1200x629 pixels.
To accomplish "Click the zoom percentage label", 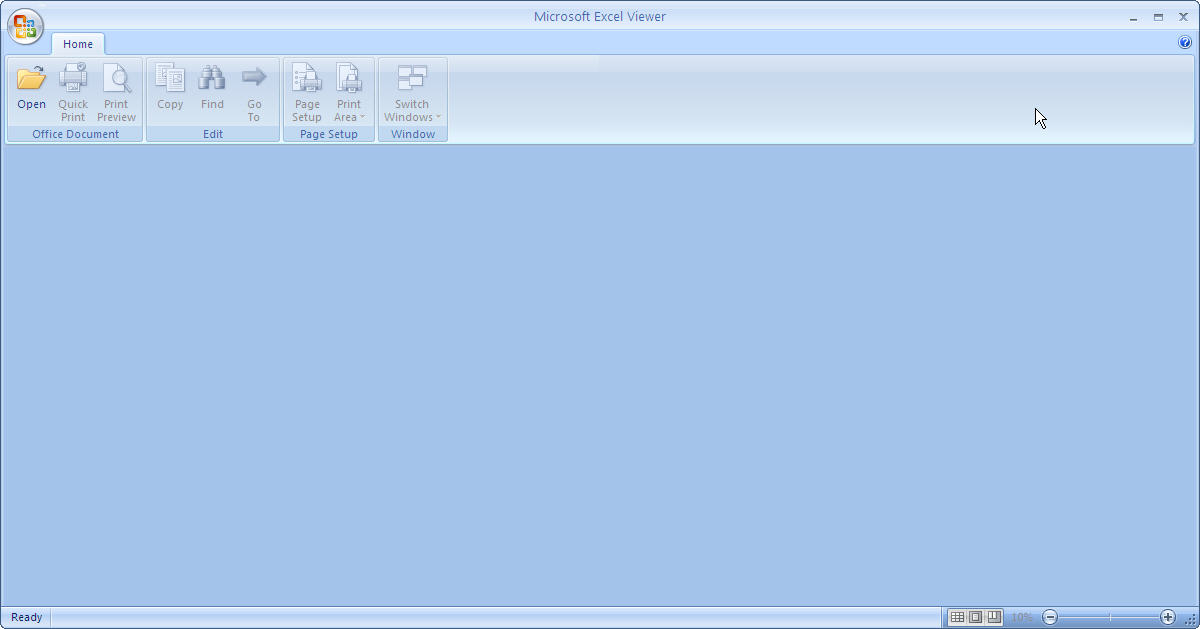I will (x=1022, y=617).
